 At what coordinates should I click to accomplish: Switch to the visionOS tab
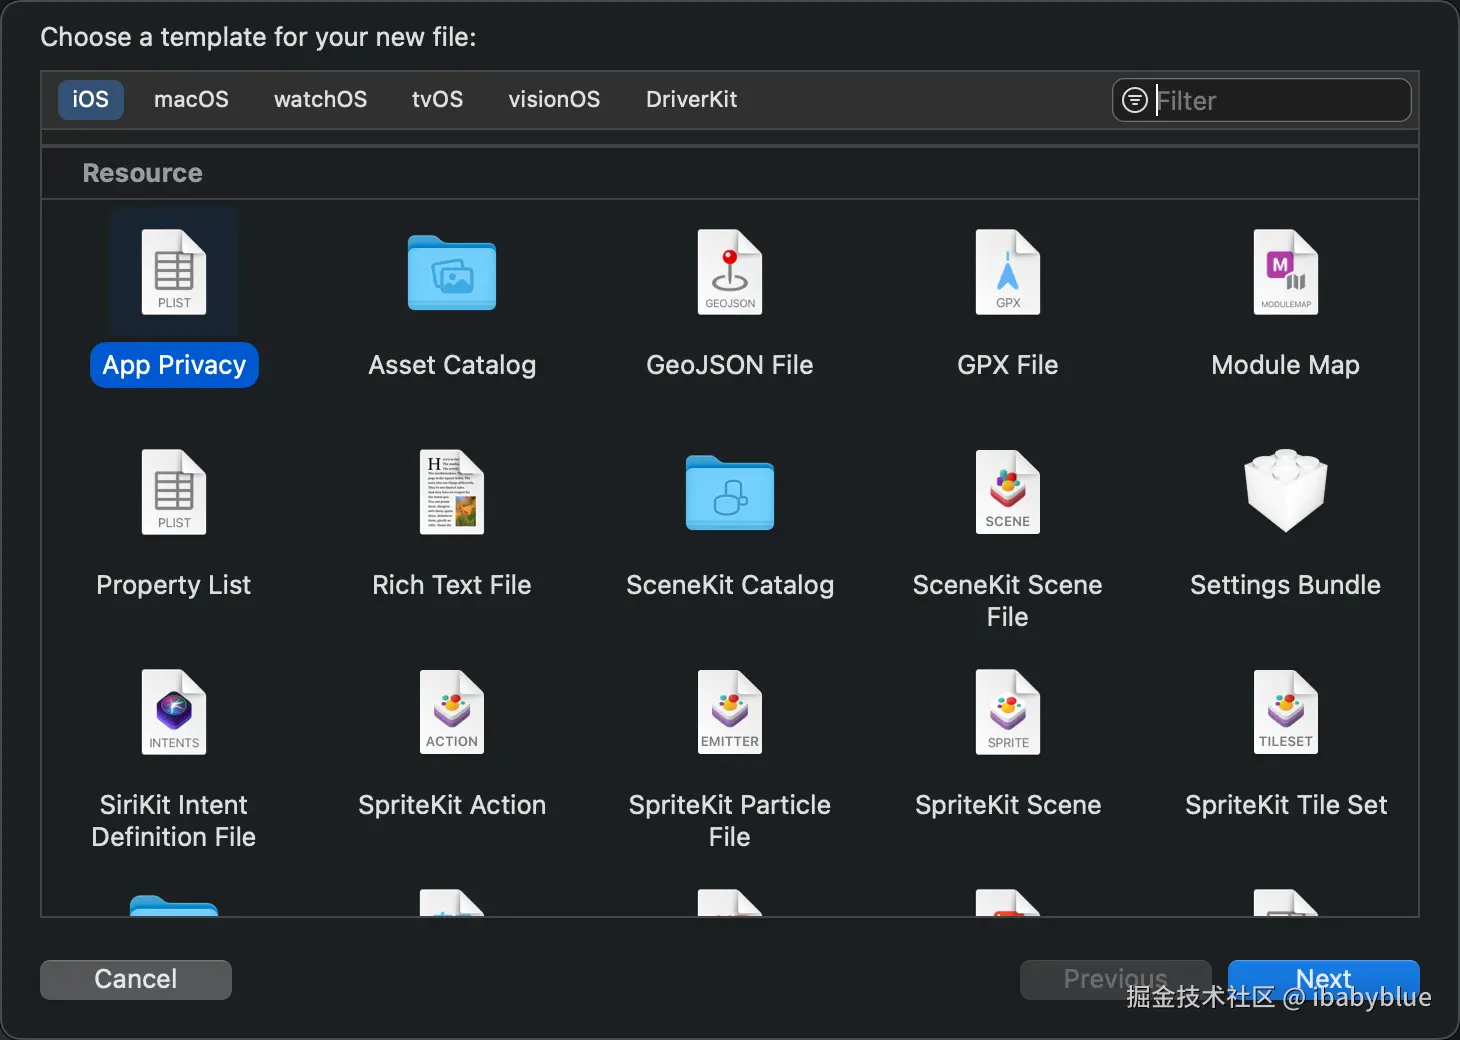[555, 99]
